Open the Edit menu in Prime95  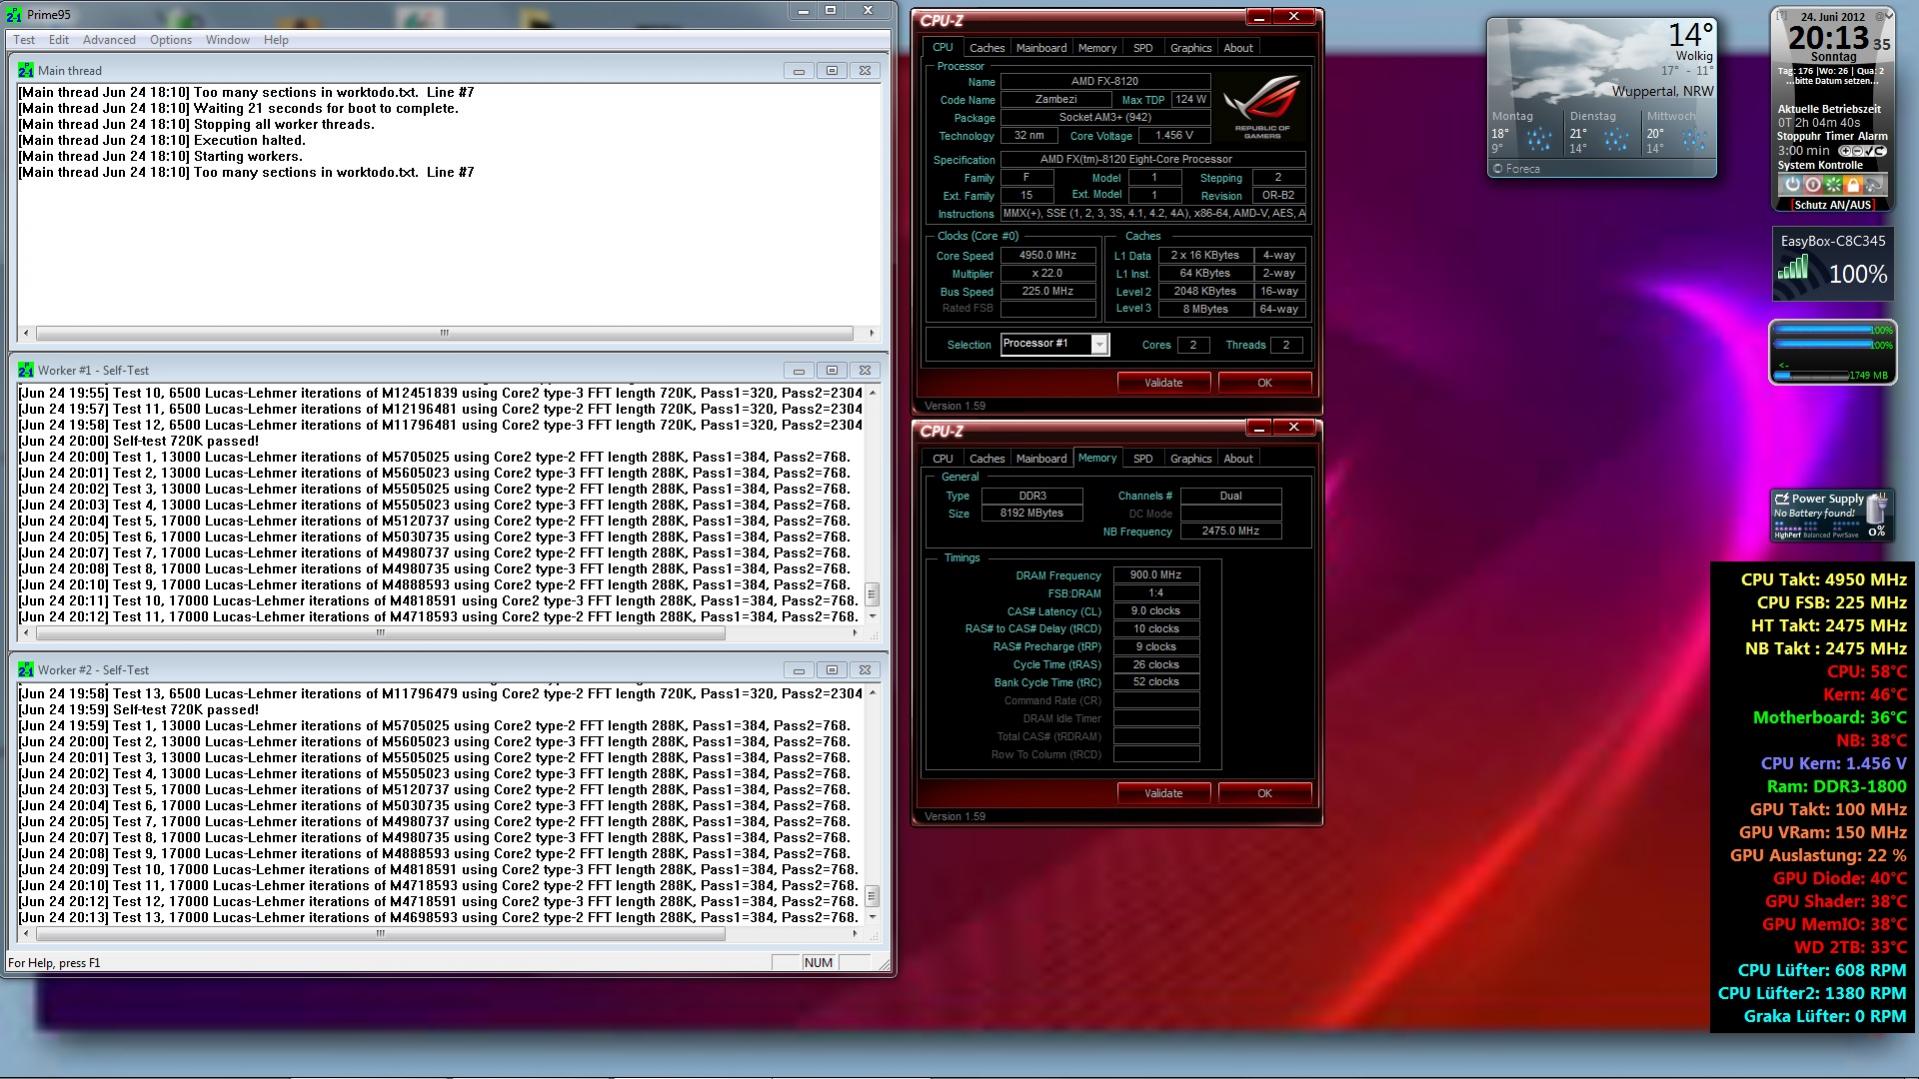(x=59, y=40)
